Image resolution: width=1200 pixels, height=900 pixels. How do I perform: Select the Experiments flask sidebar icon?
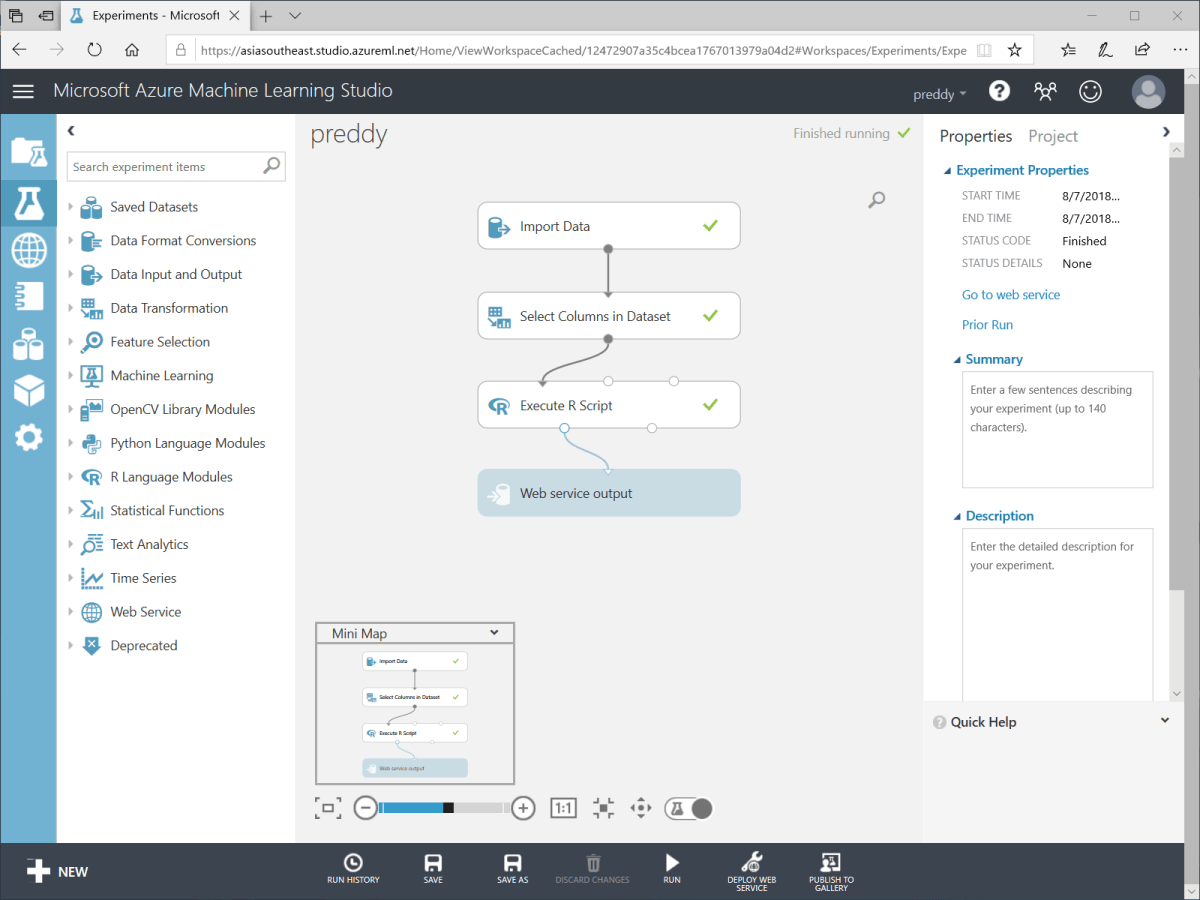point(28,203)
